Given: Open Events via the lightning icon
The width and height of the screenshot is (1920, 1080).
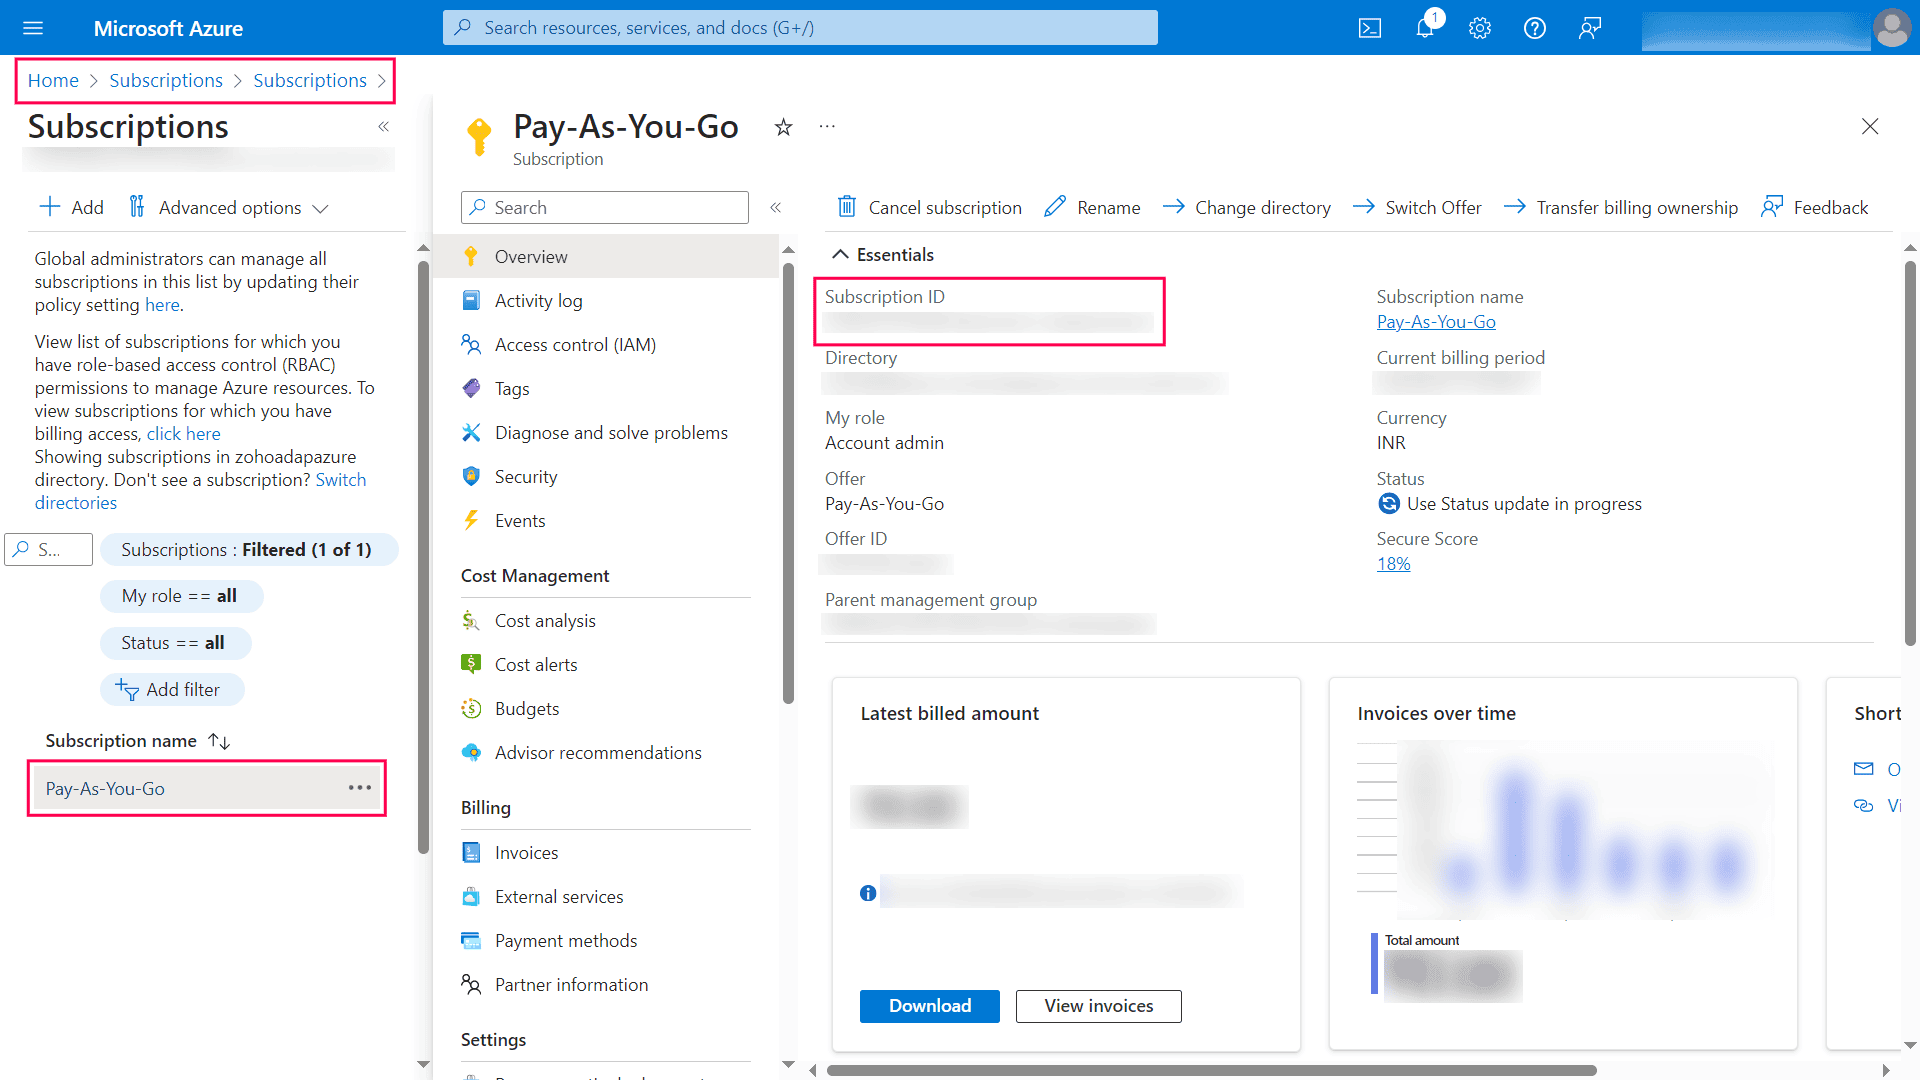Looking at the screenshot, I should point(519,520).
